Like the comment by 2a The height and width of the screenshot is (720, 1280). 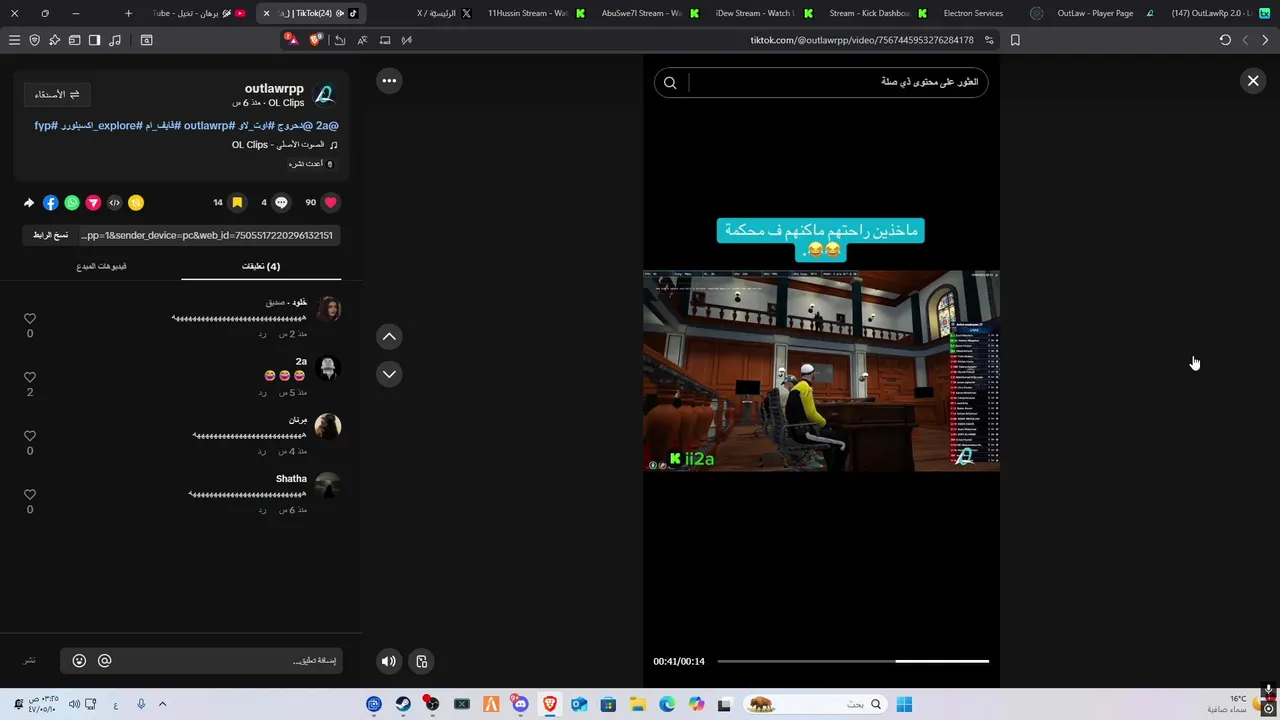pyautogui.click(x=30, y=378)
